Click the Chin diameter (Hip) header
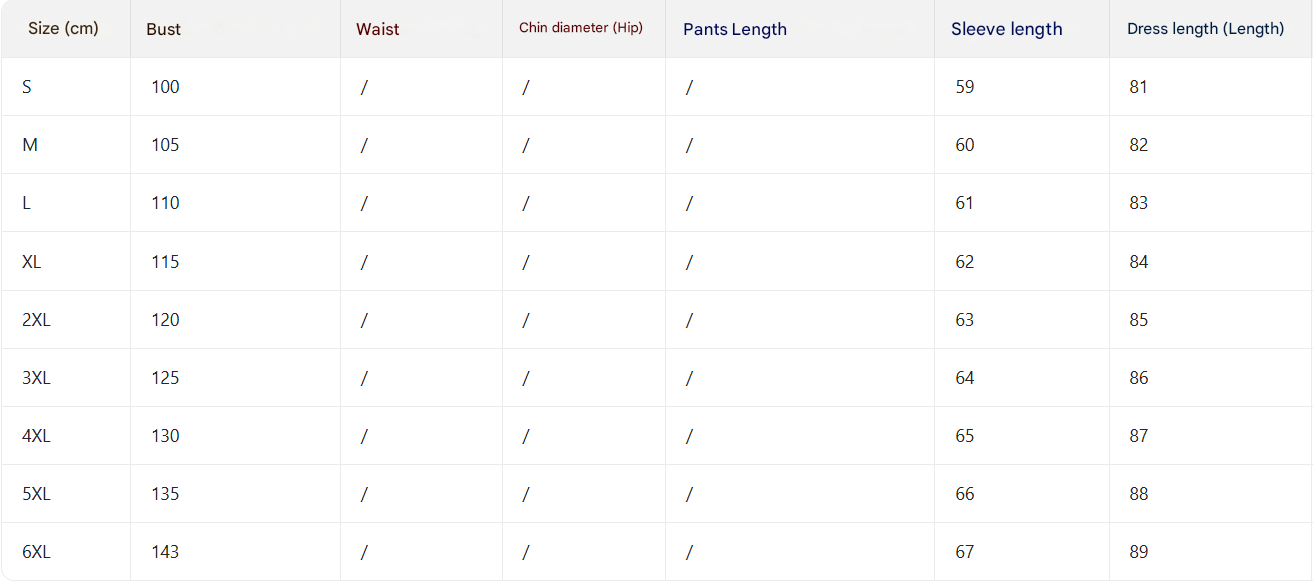The height and width of the screenshot is (584, 1313). pyautogui.click(x=580, y=28)
